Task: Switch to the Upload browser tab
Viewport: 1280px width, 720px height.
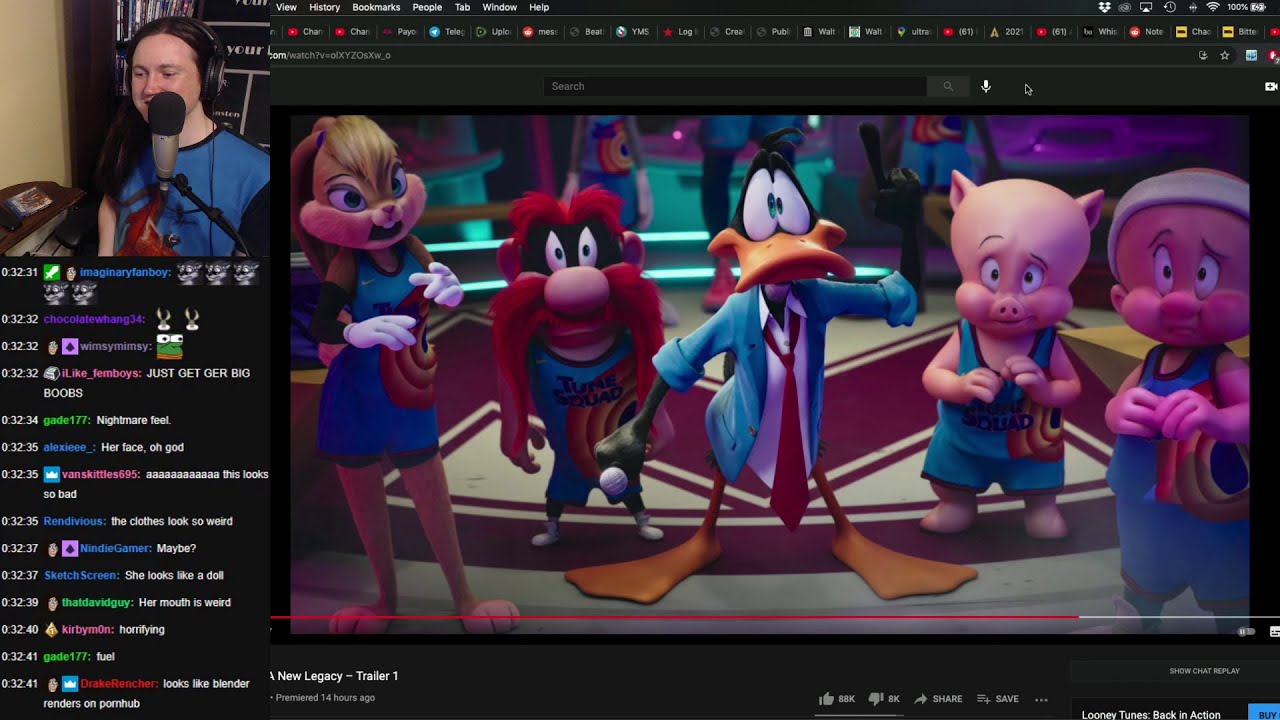Action: [494, 32]
